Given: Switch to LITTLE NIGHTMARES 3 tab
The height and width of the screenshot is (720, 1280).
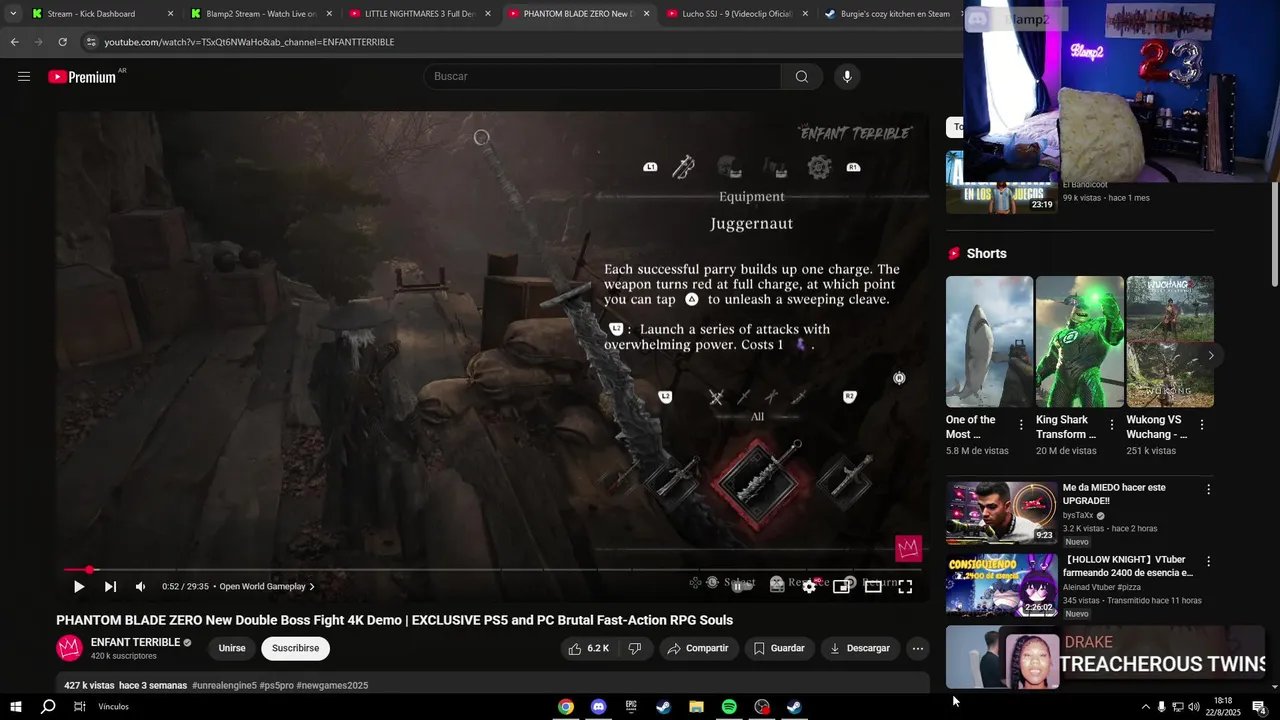Looking at the screenshot, I should point(418,14).
